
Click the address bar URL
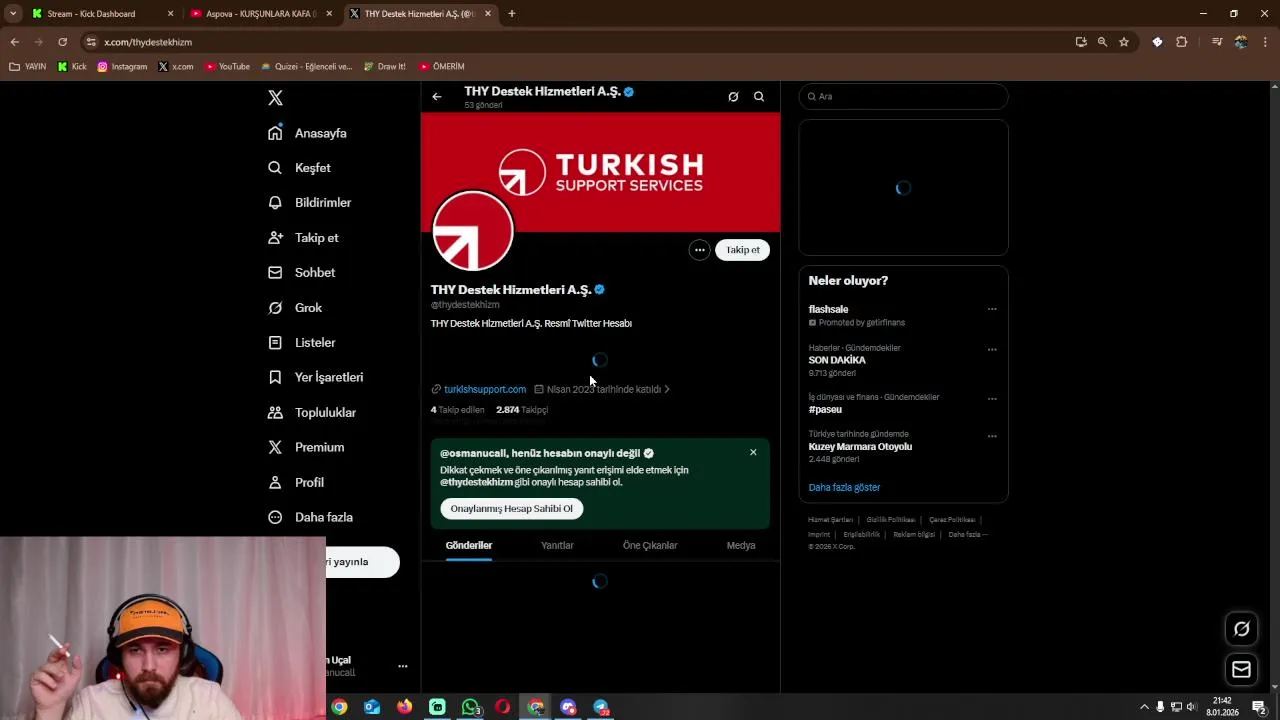[148, 42]
